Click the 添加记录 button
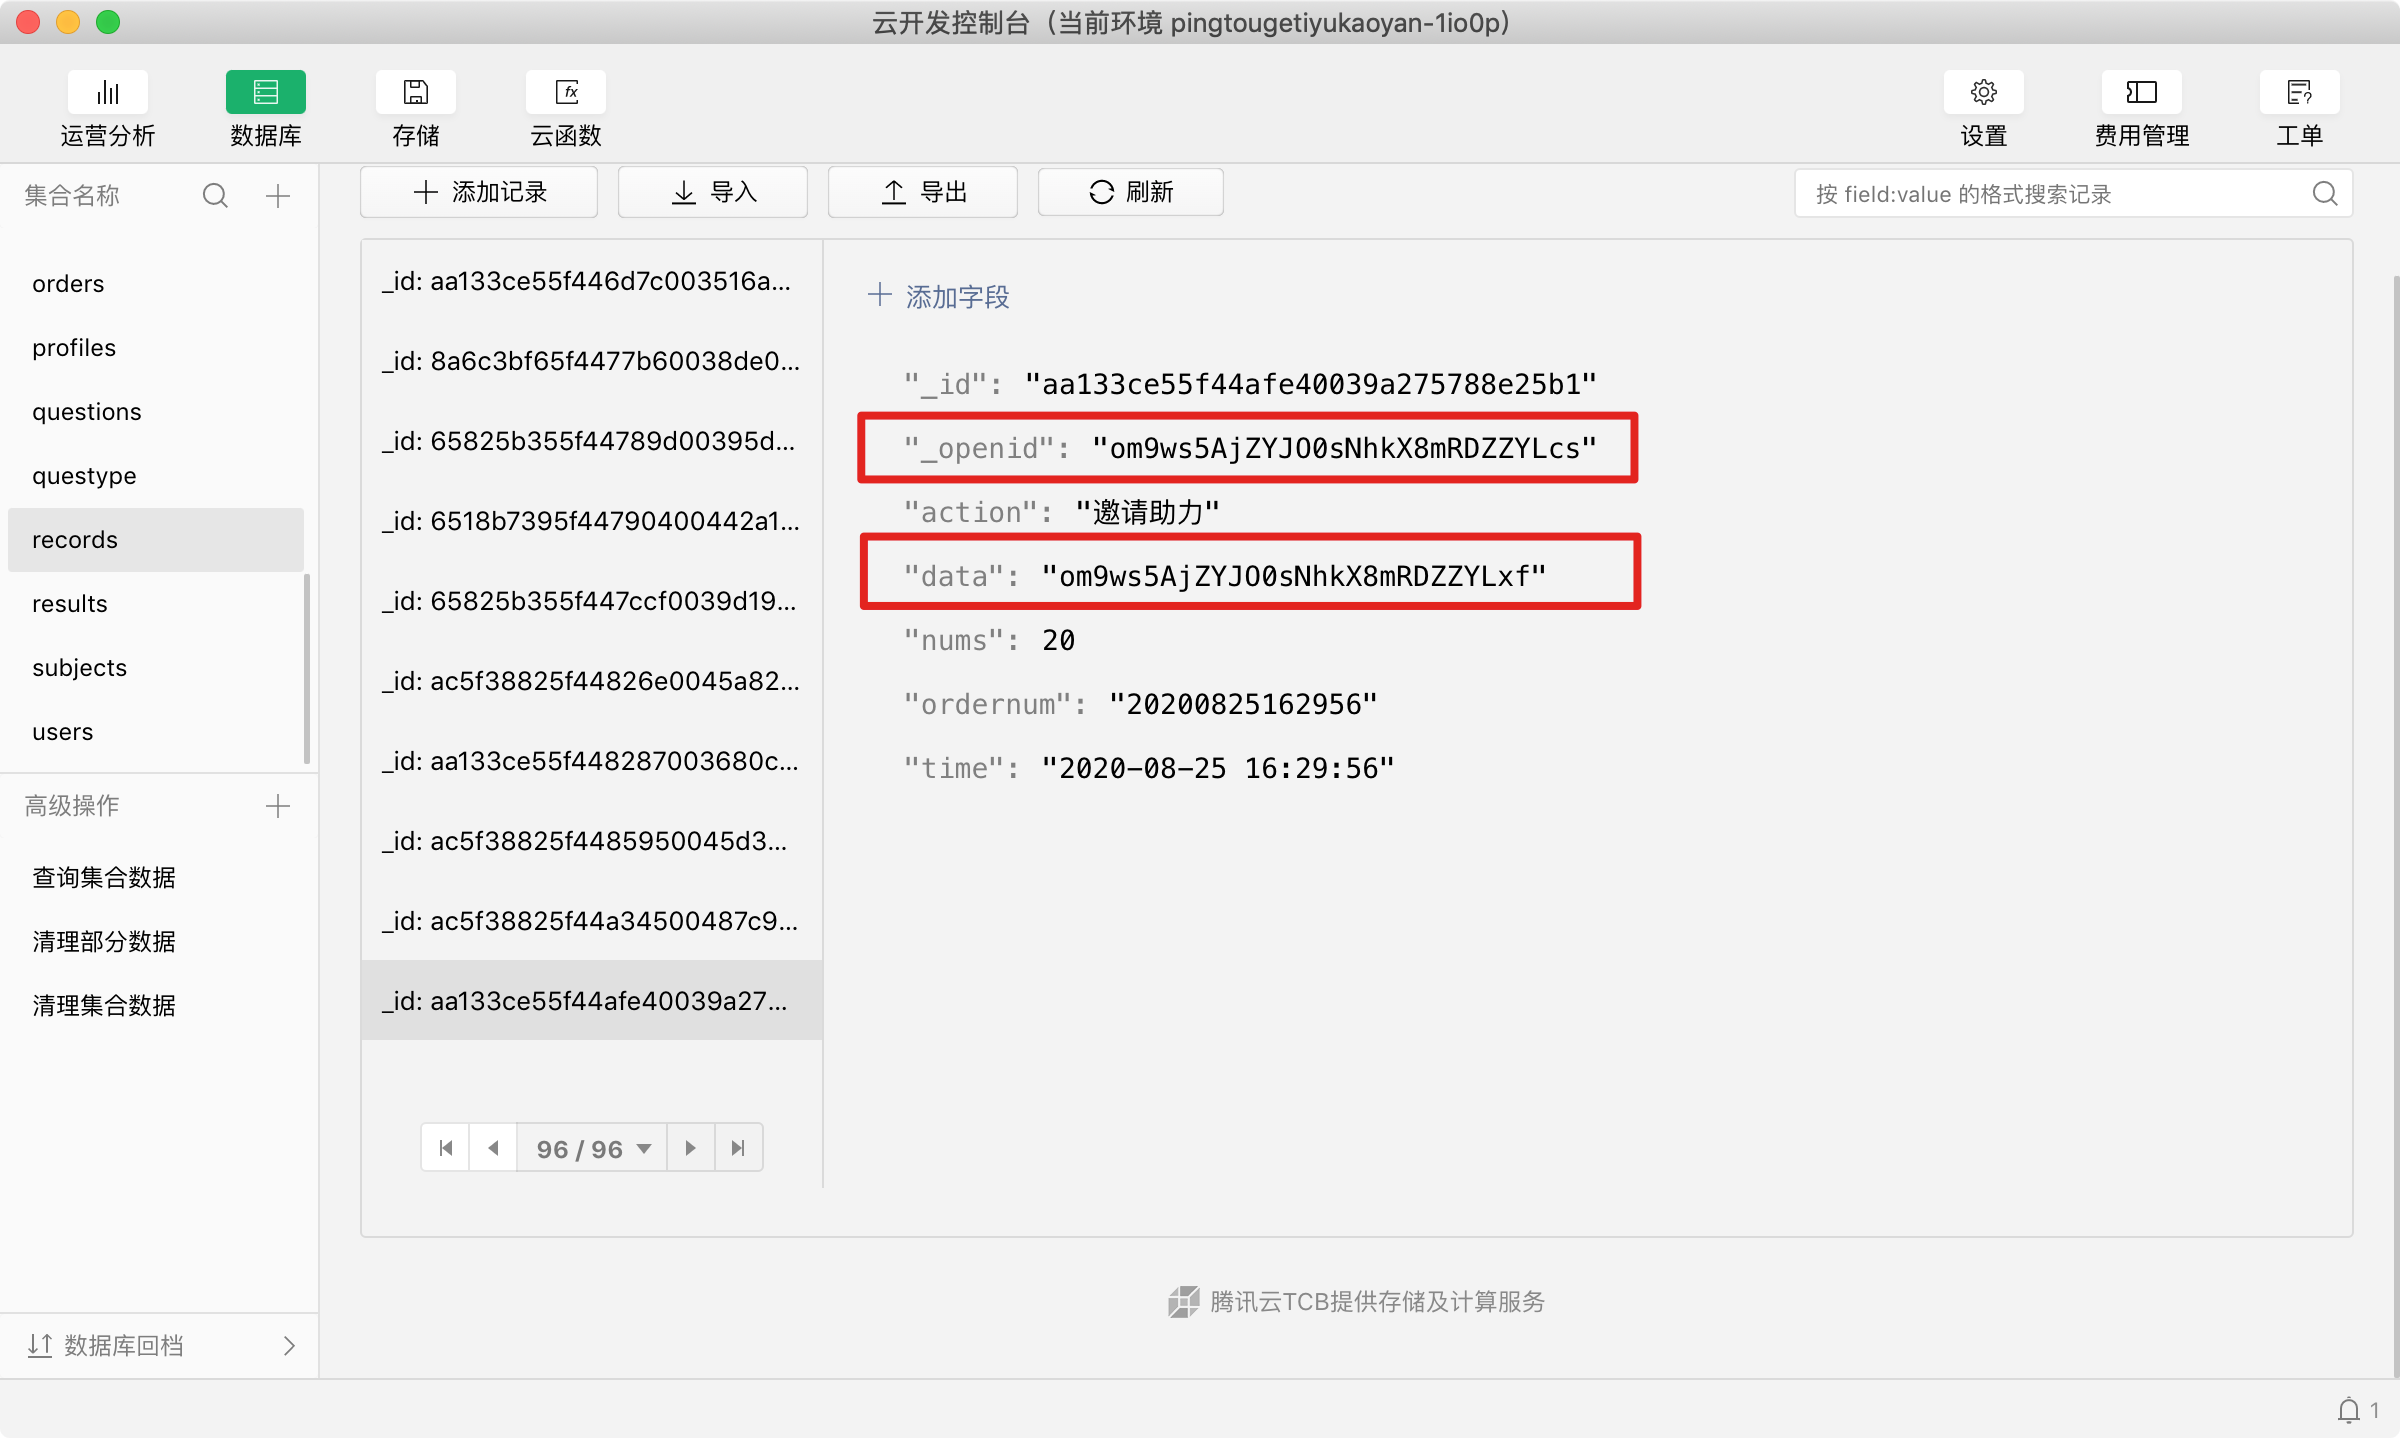The height and width of the screenshot is (1438, 2400). [479, 192]
